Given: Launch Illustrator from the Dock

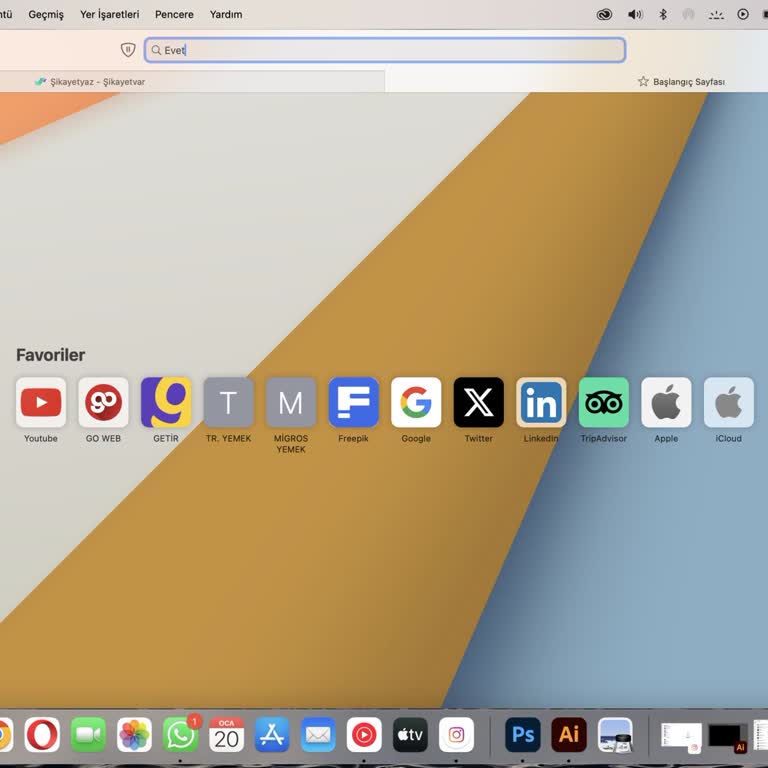Looking at the screenshot, I should (x=569, y=734).
